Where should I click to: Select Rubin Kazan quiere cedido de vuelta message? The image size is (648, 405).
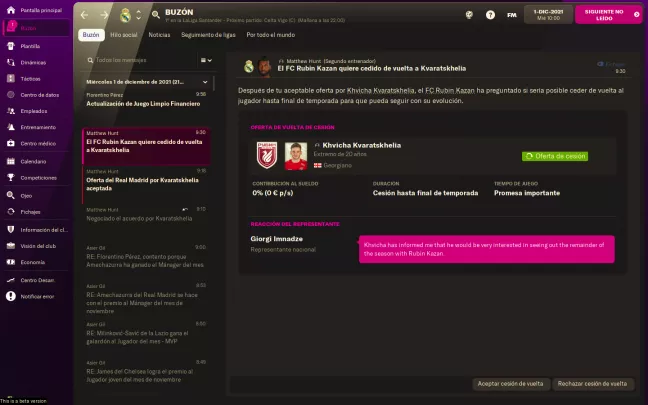(146, 146)
